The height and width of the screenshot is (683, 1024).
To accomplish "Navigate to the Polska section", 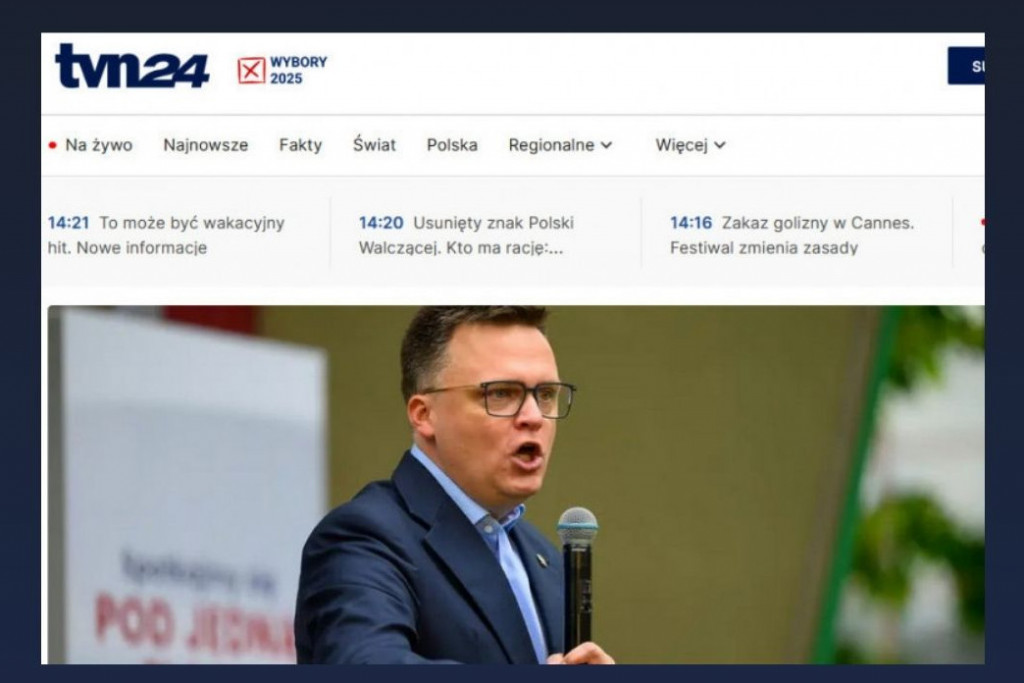I will tap(452, 145).
